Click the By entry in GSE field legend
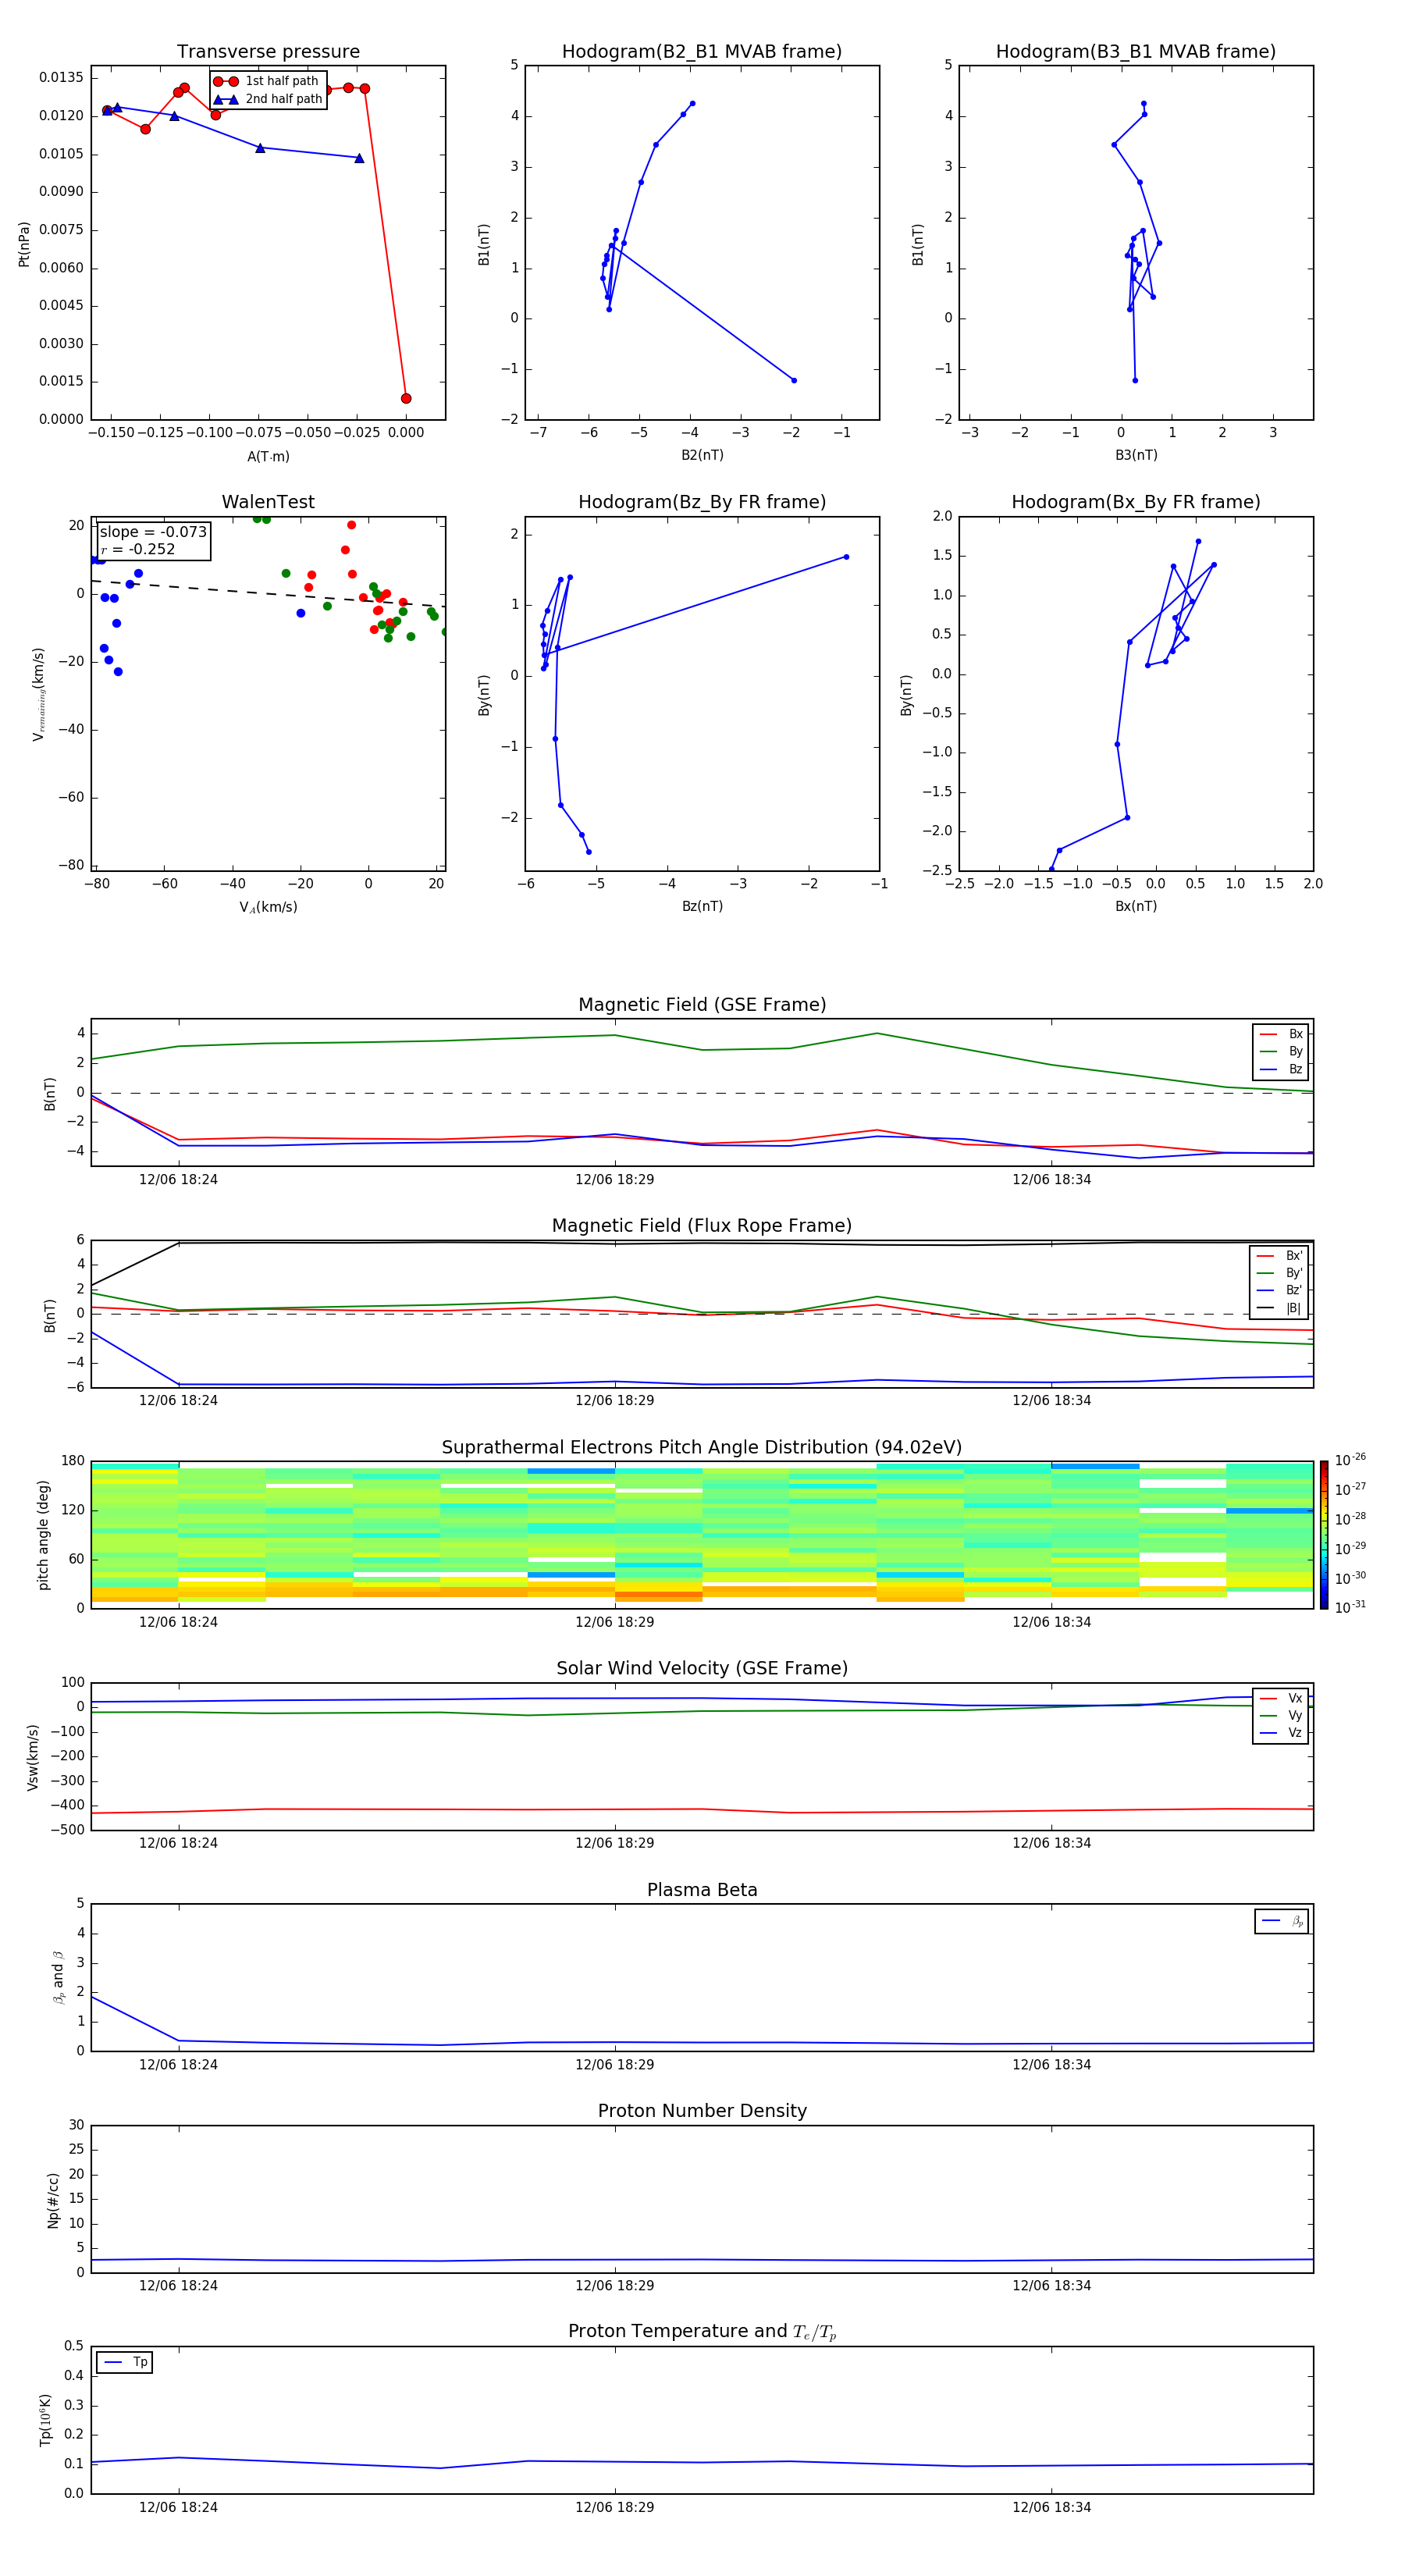 [1282, 1052]
